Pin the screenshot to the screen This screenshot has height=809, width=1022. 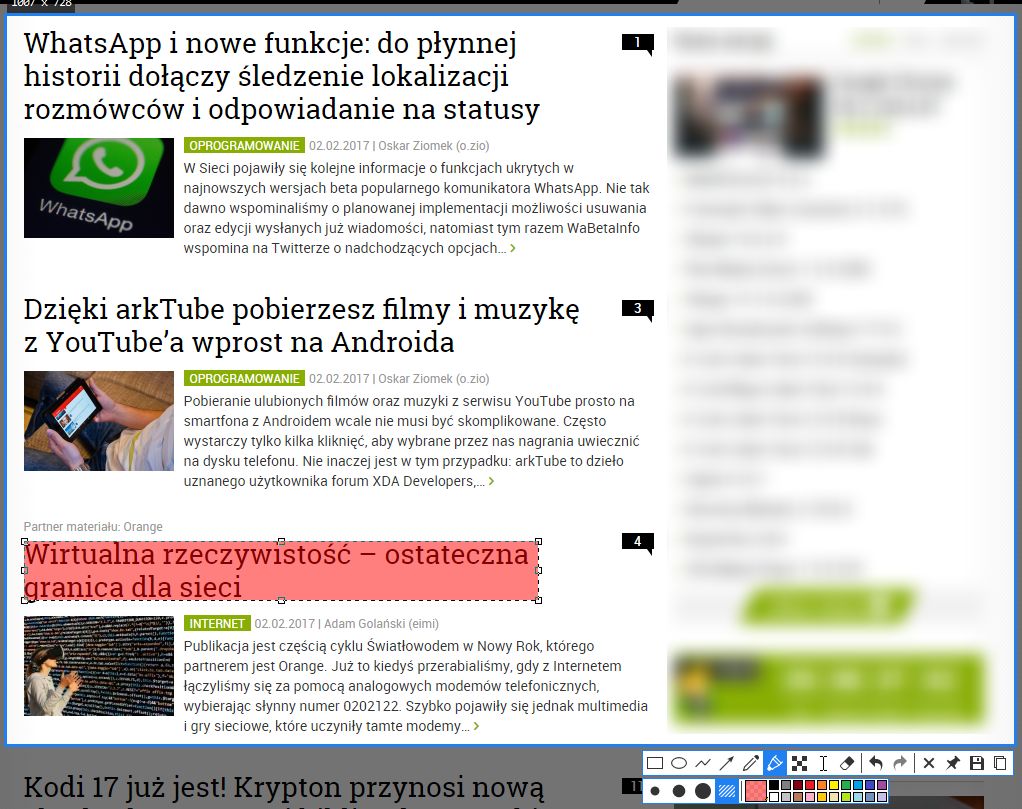(x=953, y=763)
